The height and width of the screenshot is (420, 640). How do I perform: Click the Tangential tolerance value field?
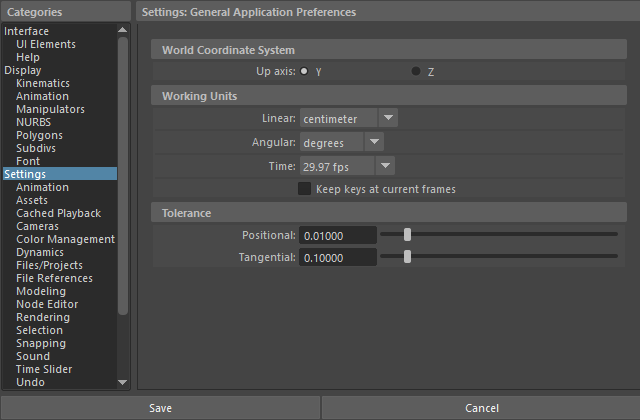click(x=338, y=258)
